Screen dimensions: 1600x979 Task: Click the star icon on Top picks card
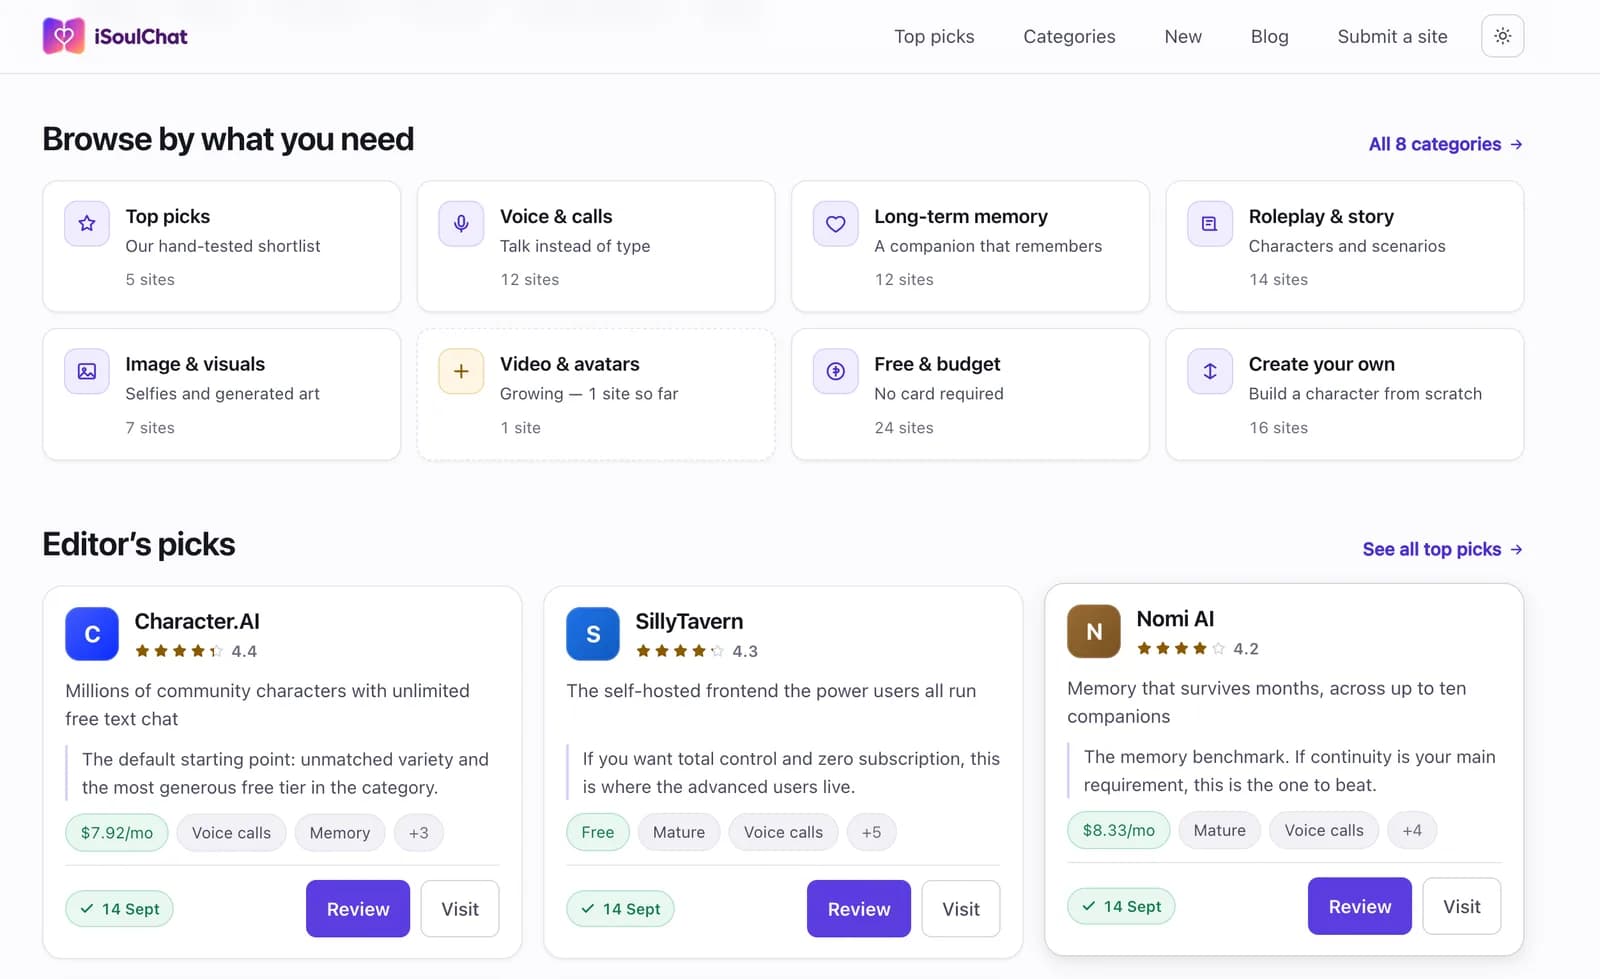click(87, 223)
